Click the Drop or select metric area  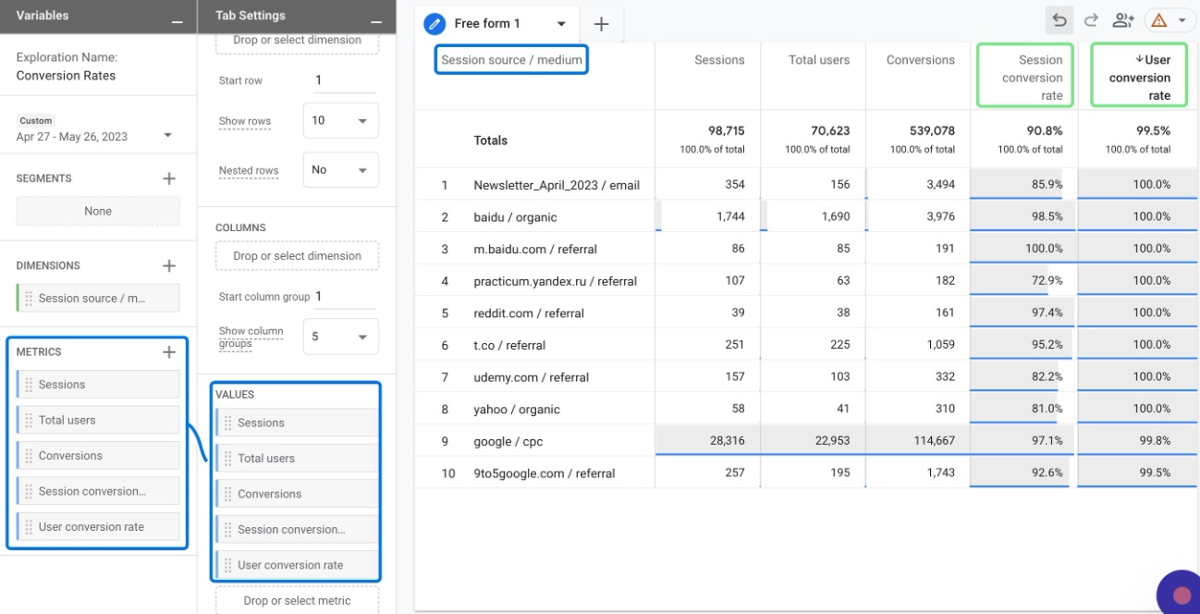point(297,600)
